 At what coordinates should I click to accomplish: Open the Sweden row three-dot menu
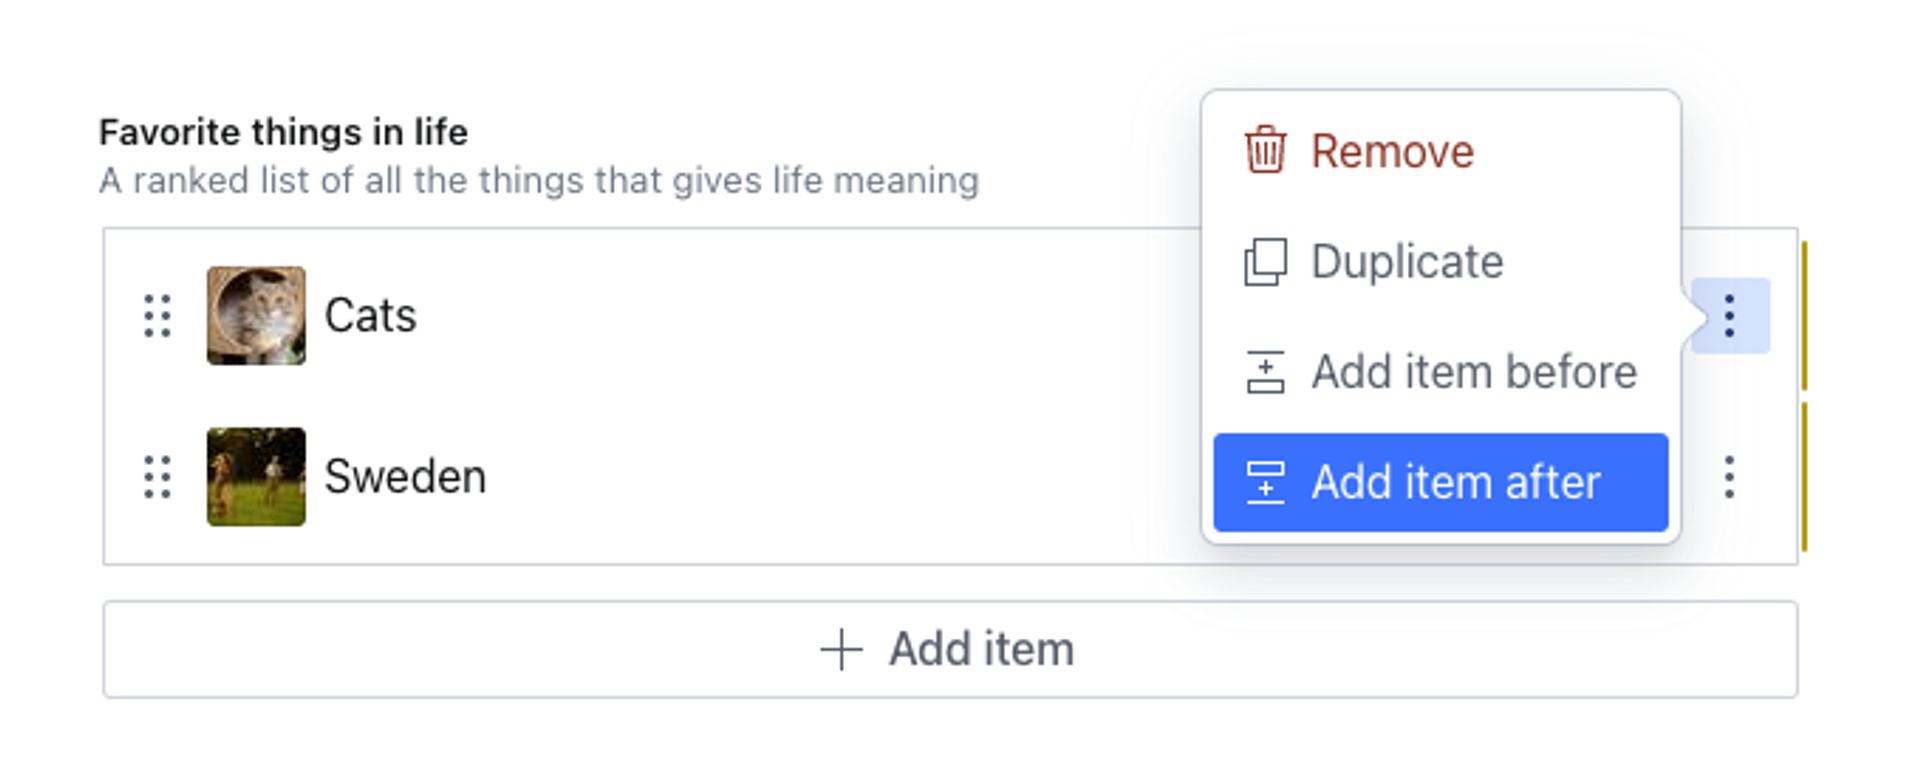[x=1729, y=477]
